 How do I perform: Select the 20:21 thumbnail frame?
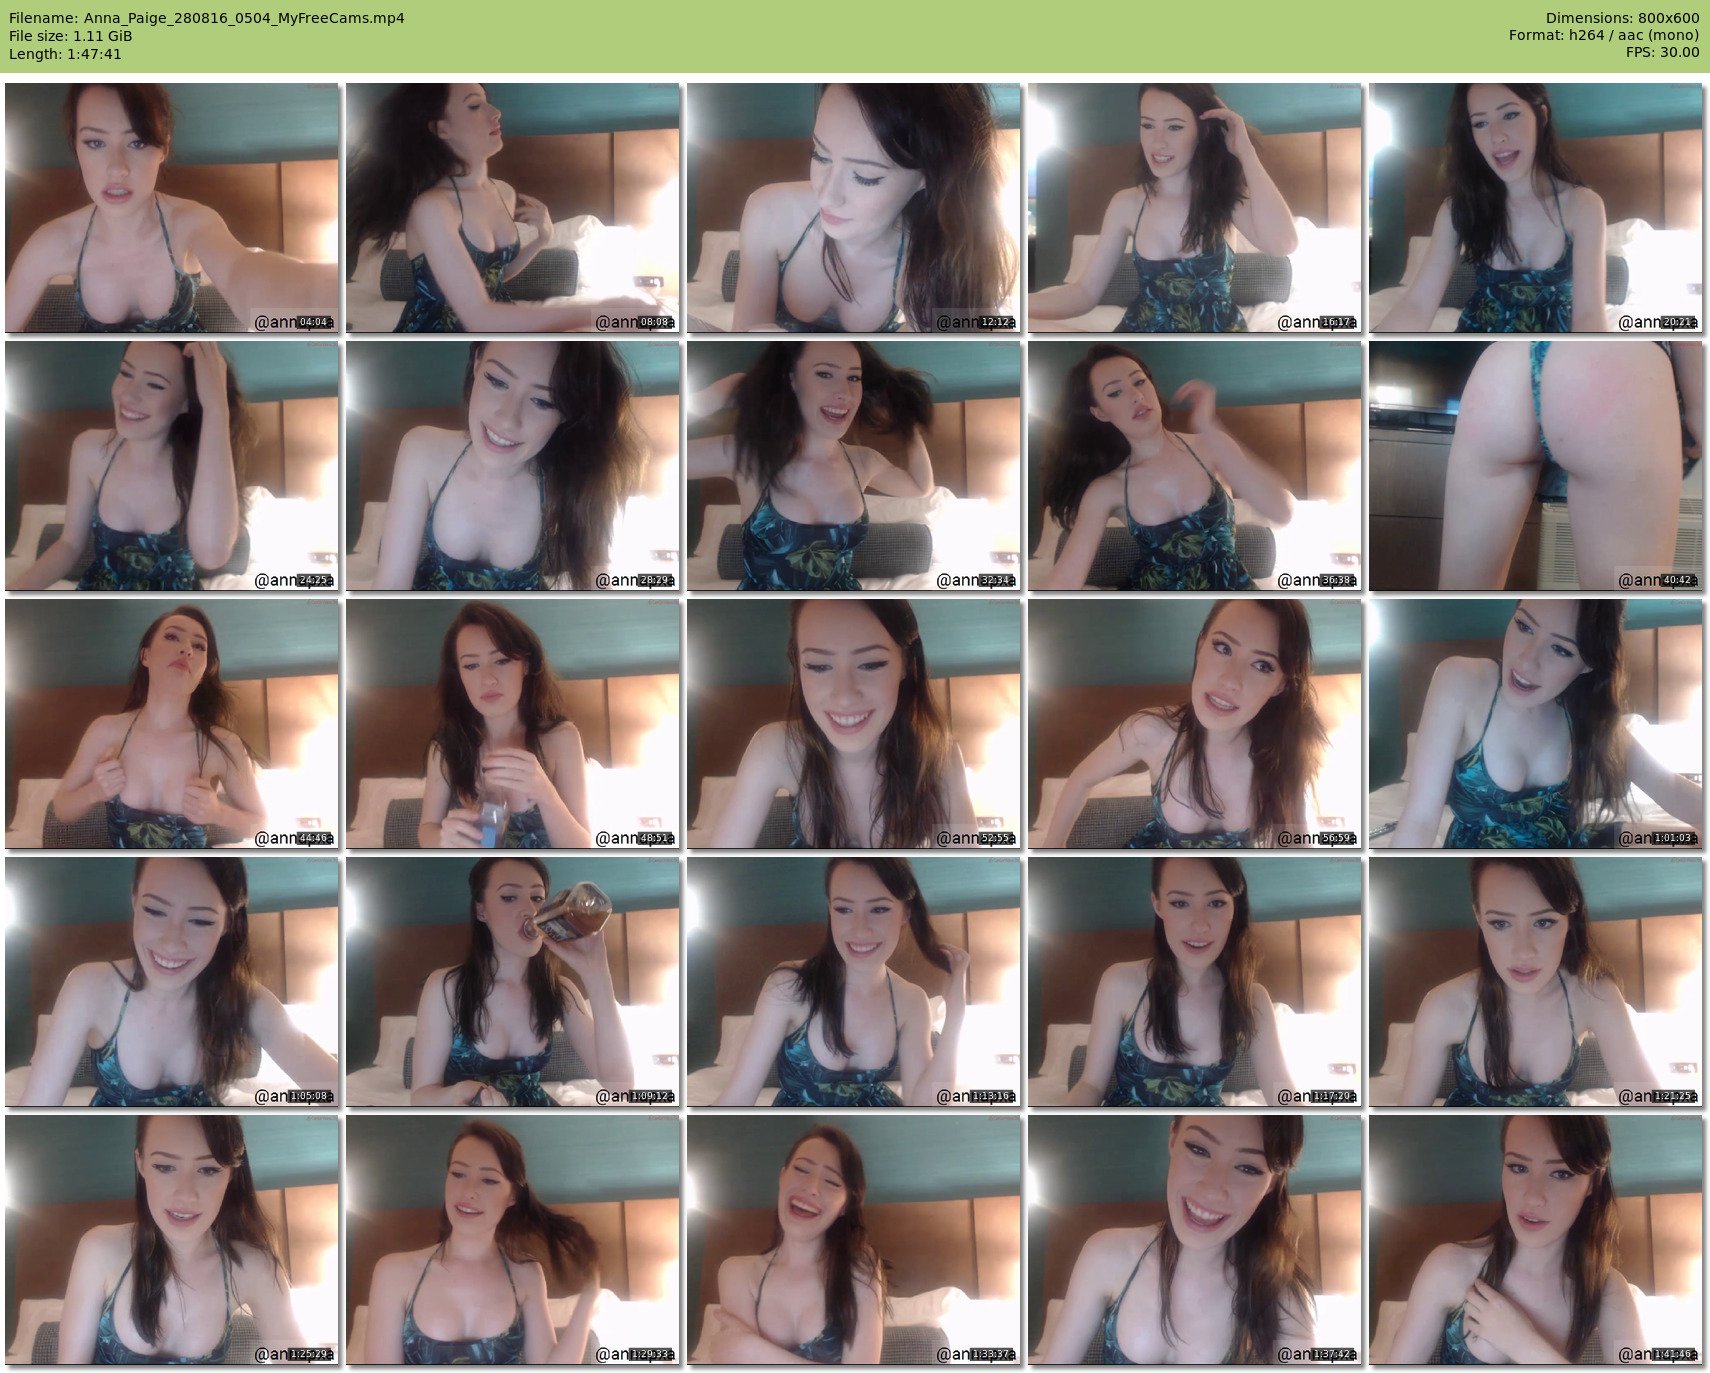[x=1536, y=208]
